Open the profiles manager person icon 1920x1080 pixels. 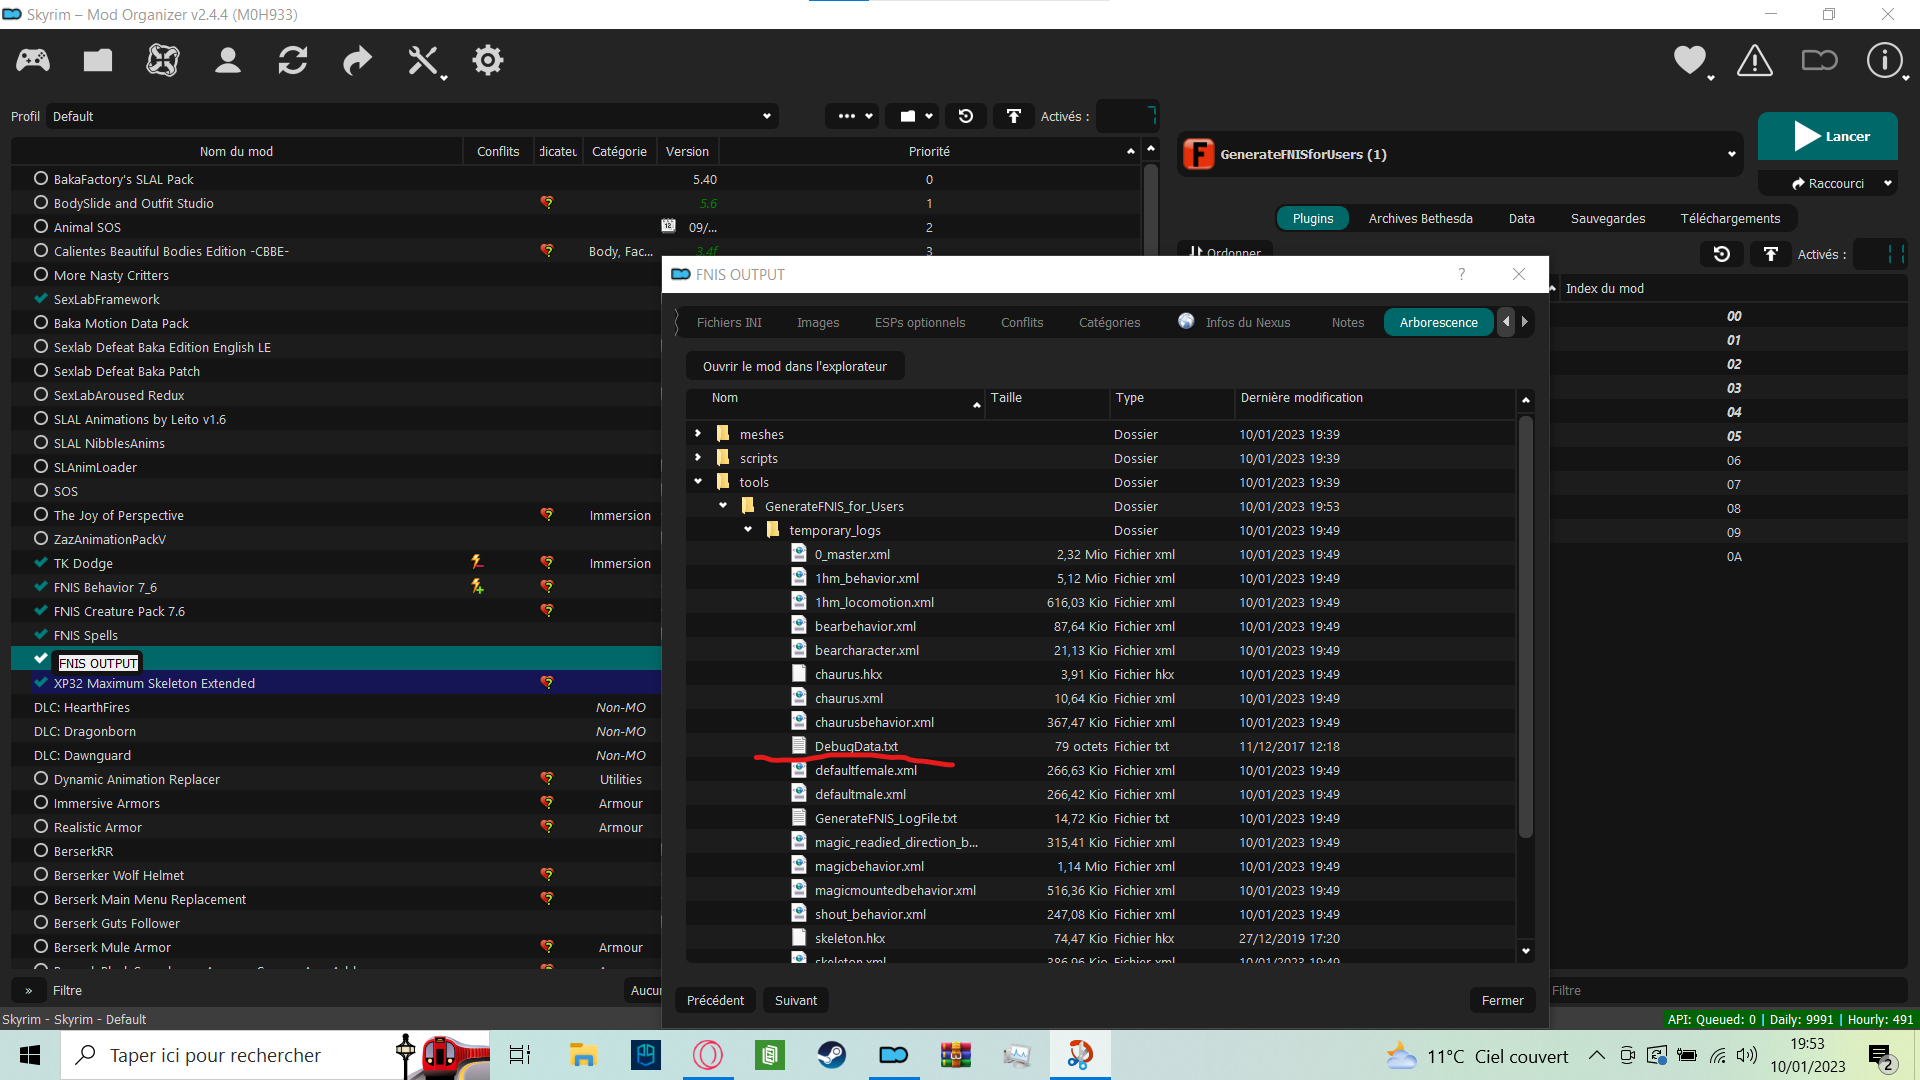pos(228,61)
